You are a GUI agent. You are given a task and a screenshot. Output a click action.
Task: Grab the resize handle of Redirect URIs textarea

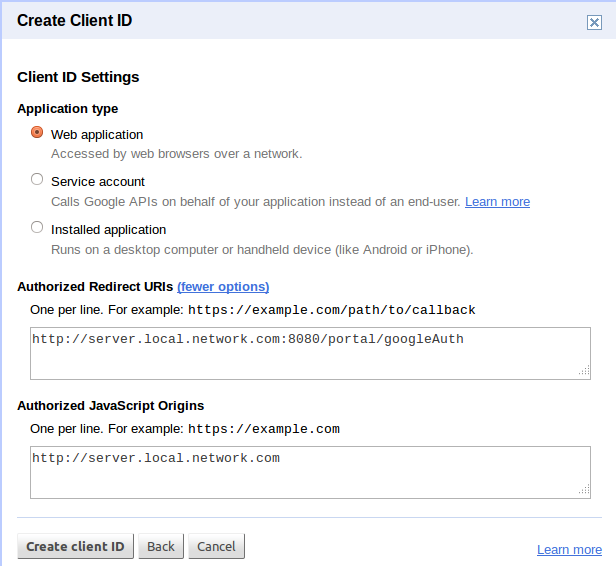pyautogui.click(x=585, y=371)
